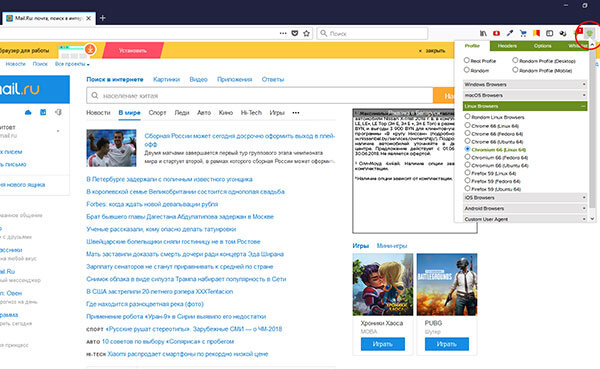Open the blue shopping cart extension
This screenshot has height=369, width=600.
523,33
